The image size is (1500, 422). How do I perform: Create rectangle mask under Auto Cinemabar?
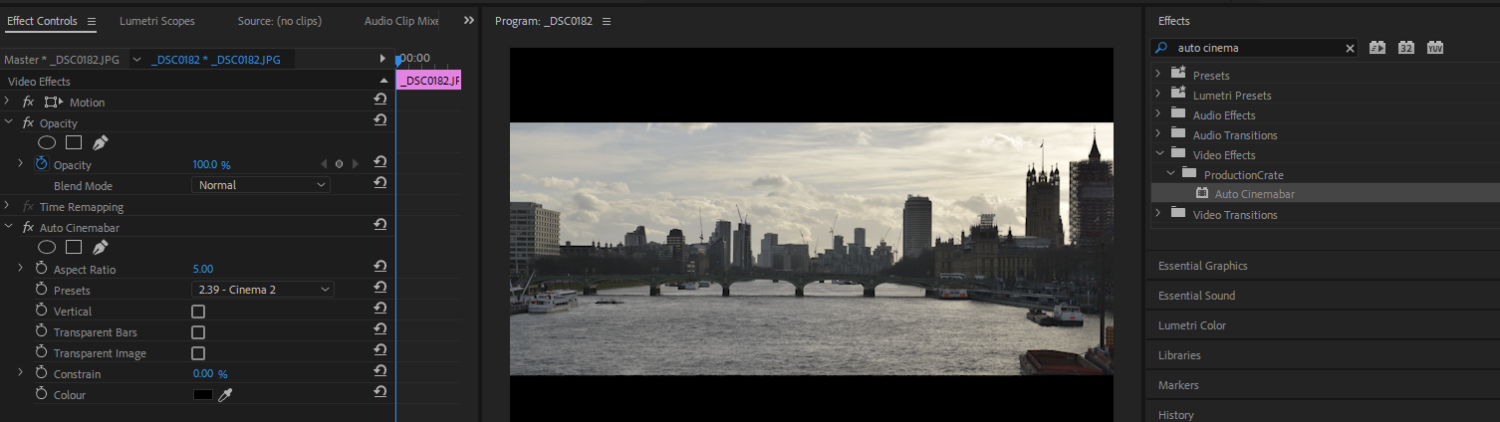point(74,247)
